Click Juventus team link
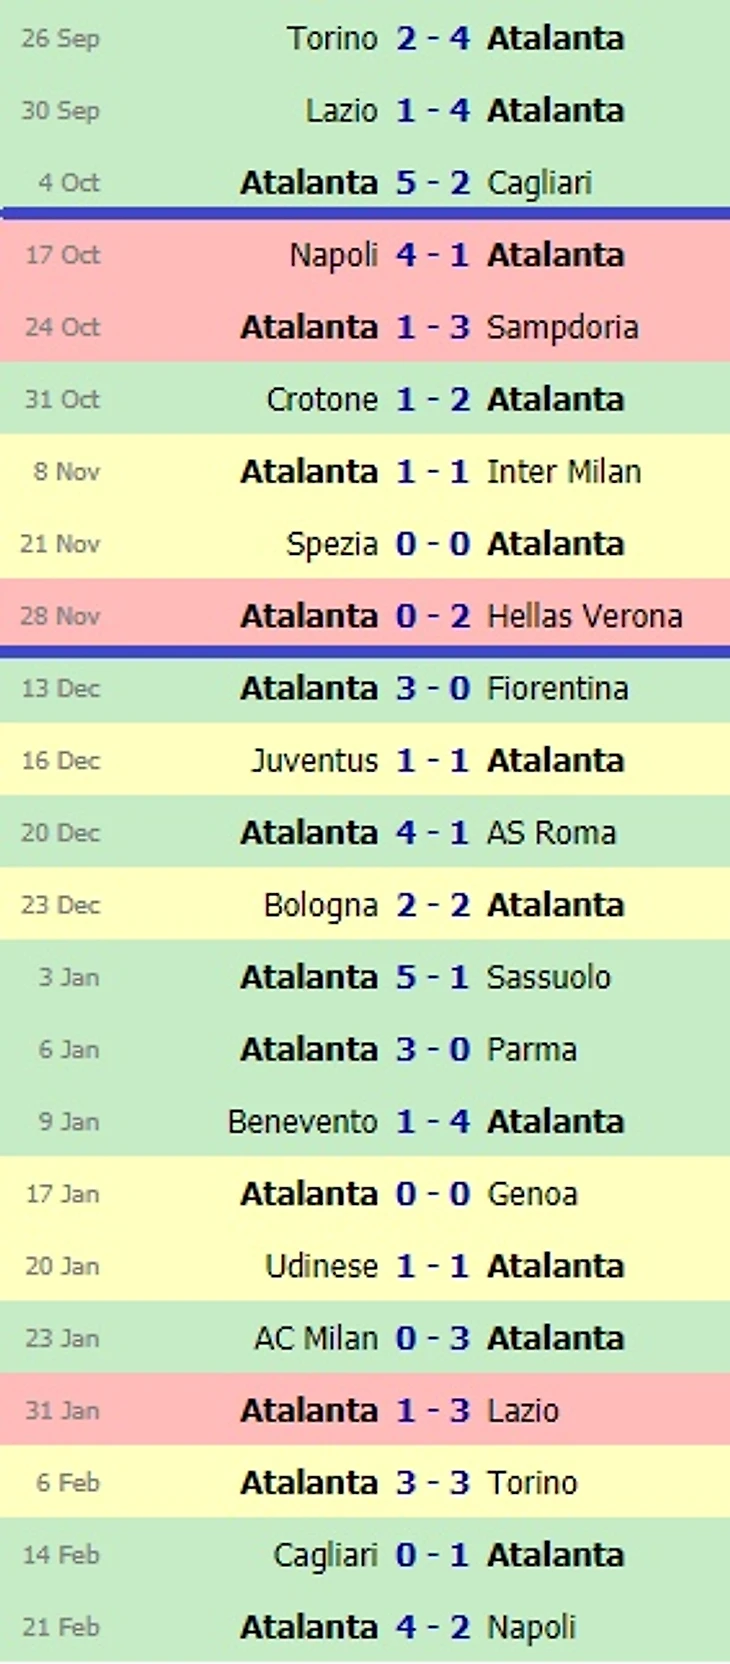The width and height of the screenshot is (730, 1664). tap(314, 761)
